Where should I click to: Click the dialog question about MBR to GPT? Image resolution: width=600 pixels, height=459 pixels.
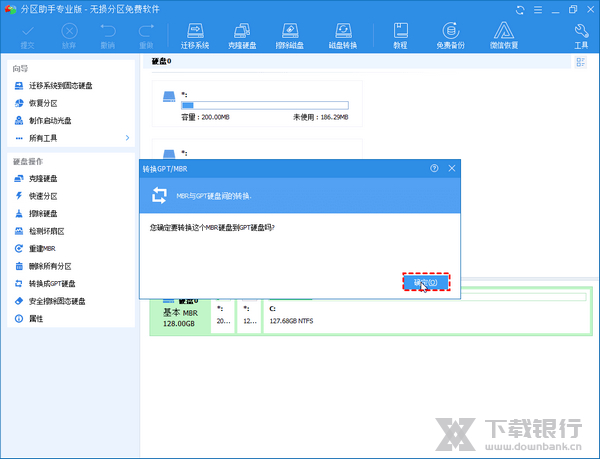pos(212,228)
